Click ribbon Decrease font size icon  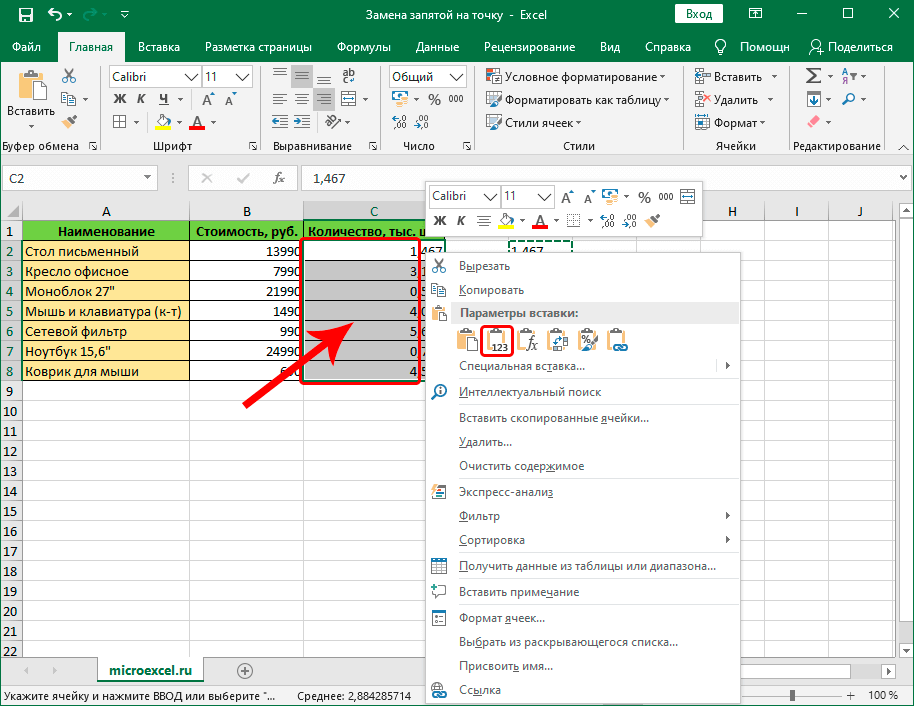point(231,100)
